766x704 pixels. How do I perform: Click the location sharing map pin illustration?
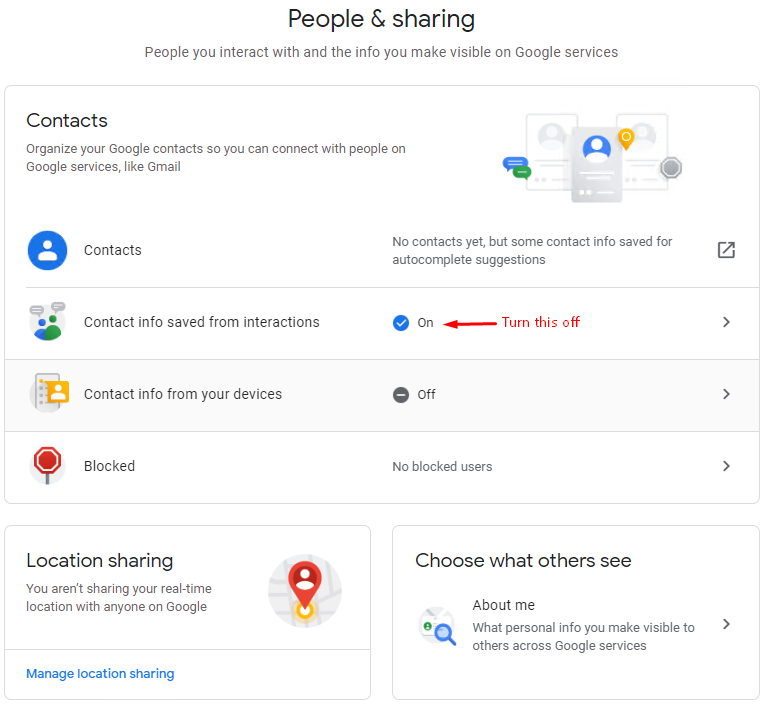[305, 591]
